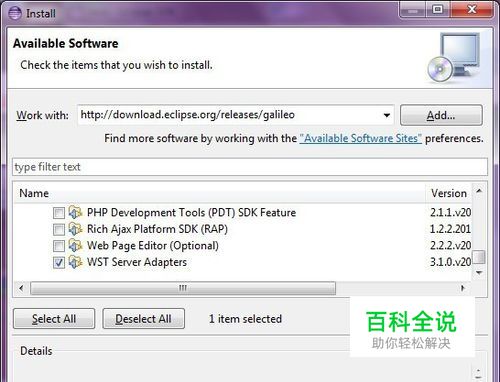Click the horizontal scrollbar left arrow
This screenshot has width=500, height=382.
(x=21, y=288)
